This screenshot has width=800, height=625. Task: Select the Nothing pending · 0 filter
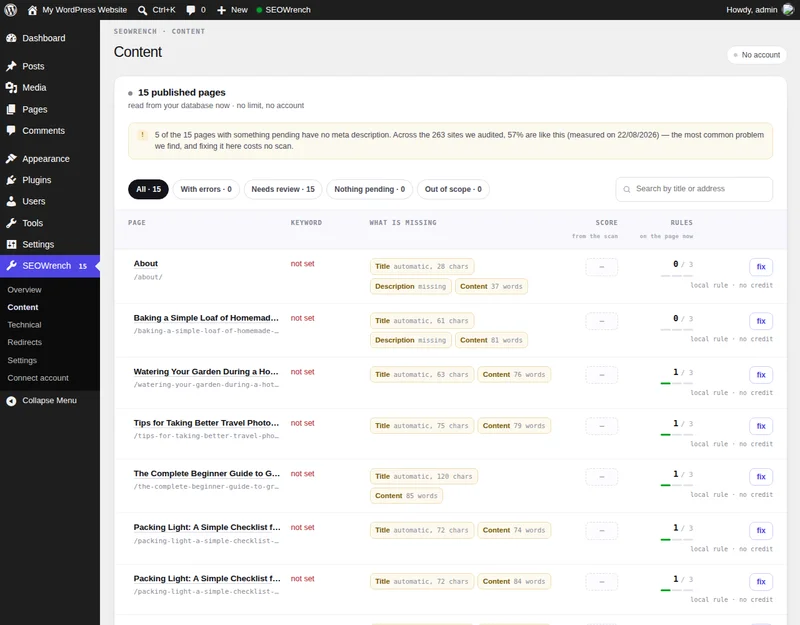[x=369, y=189]
